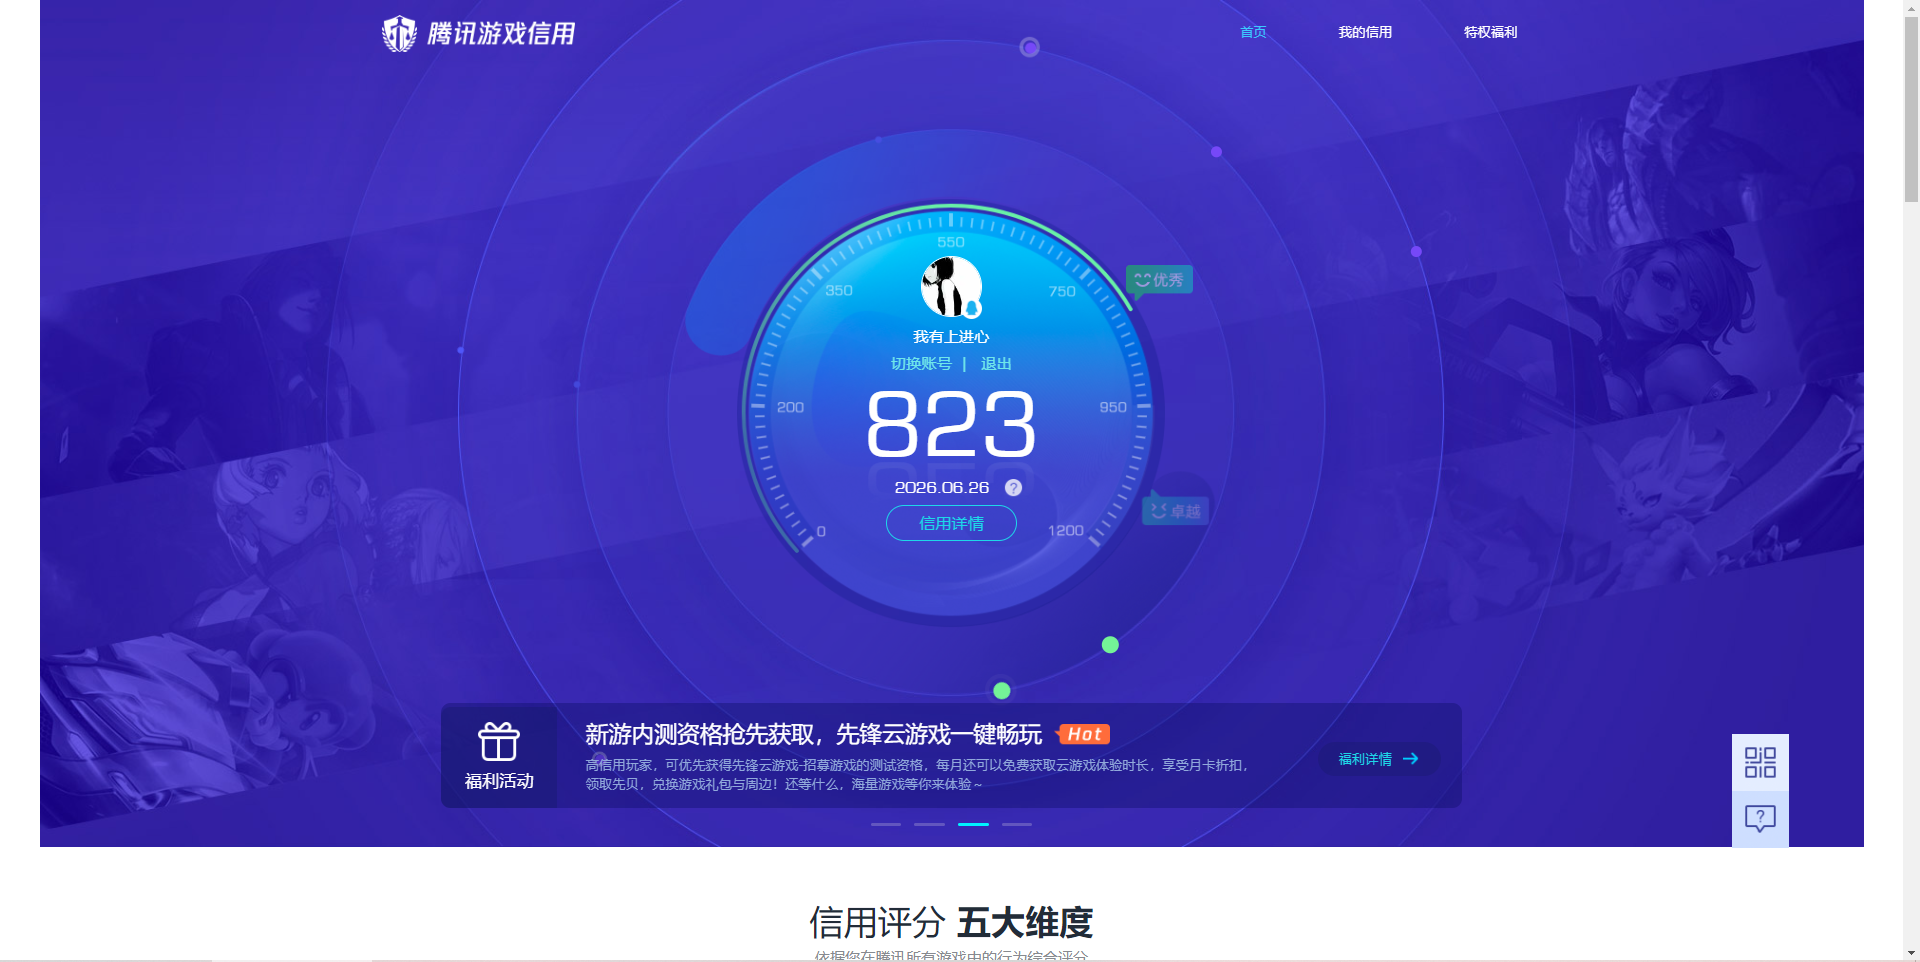Open the 特权福利 navigation tab
1920x962 pixels.
click(1490, 32)
